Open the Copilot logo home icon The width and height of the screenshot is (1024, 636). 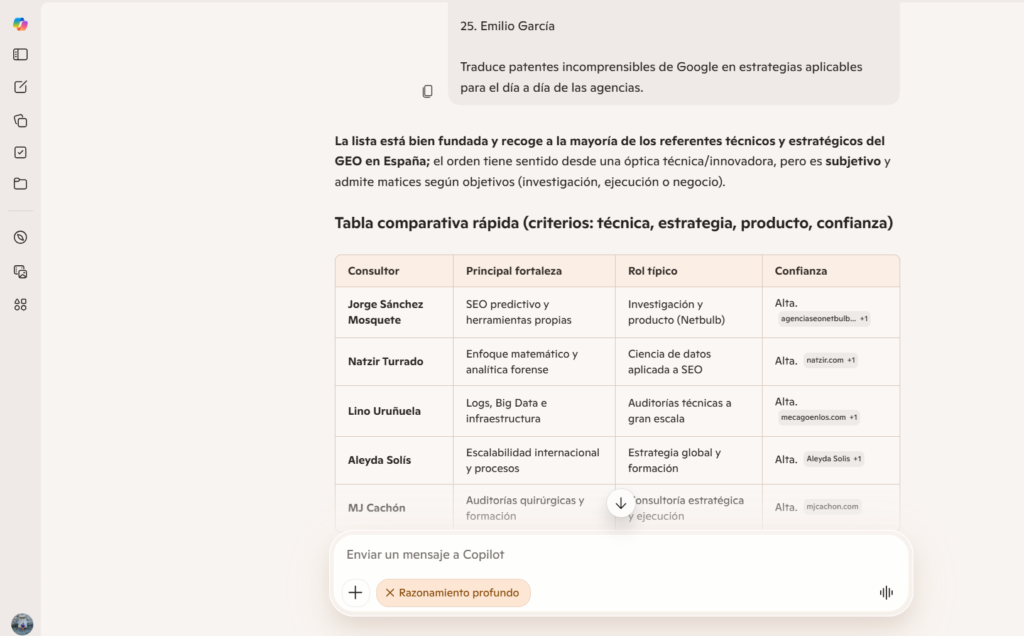pos(20,24)
